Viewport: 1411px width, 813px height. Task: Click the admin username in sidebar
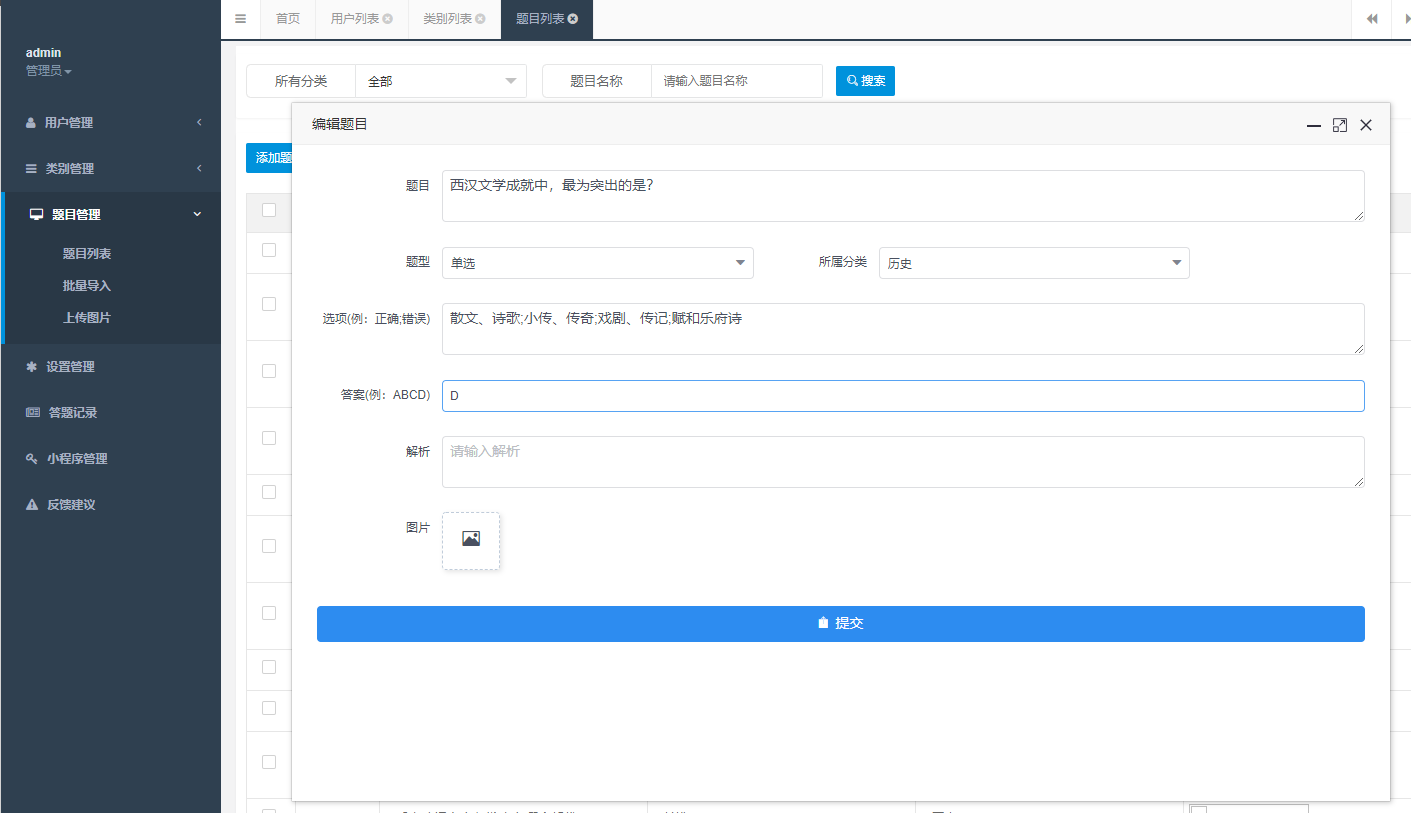[43, 52]
